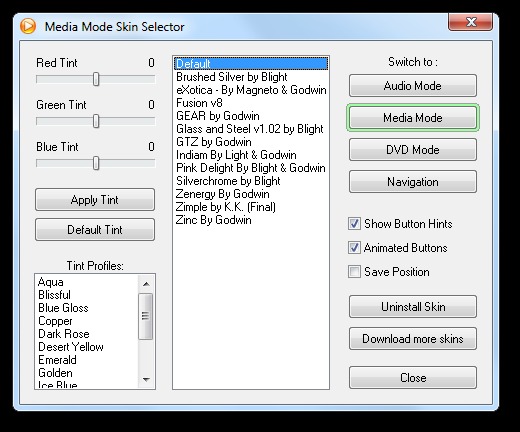Click the Red Tint slider handle
Screen dimensions: 520x432
[x=96, y=79]
